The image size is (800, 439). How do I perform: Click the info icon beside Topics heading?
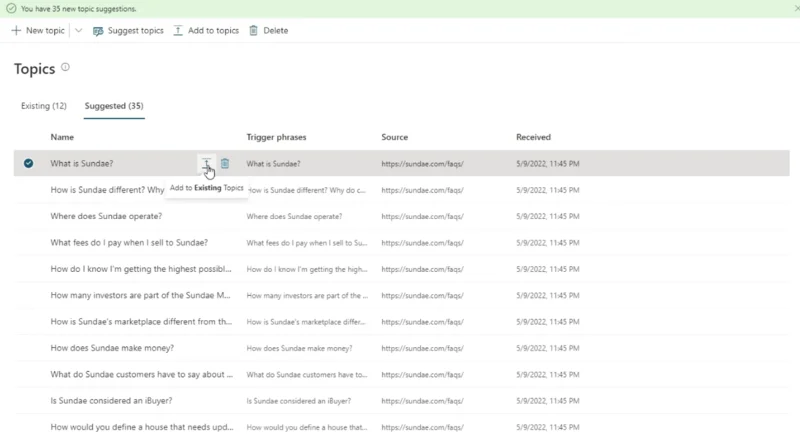pos(65,67)
